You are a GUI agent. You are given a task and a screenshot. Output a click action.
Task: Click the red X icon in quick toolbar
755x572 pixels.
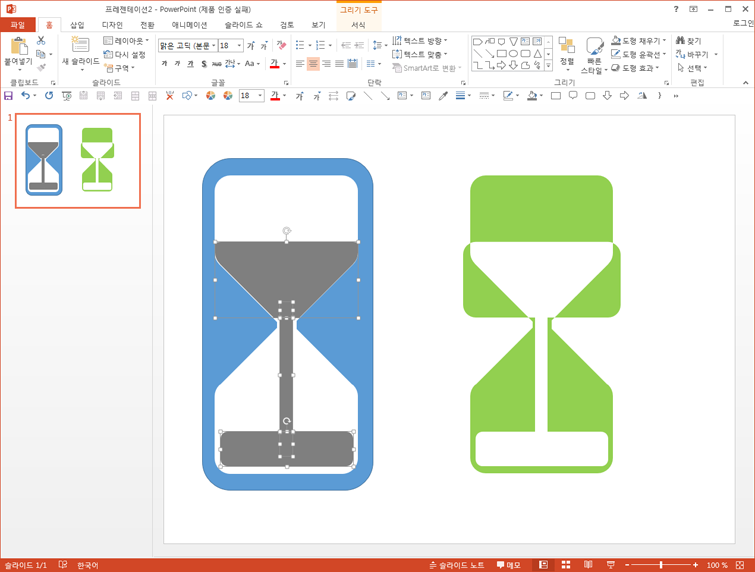[169, 96]
